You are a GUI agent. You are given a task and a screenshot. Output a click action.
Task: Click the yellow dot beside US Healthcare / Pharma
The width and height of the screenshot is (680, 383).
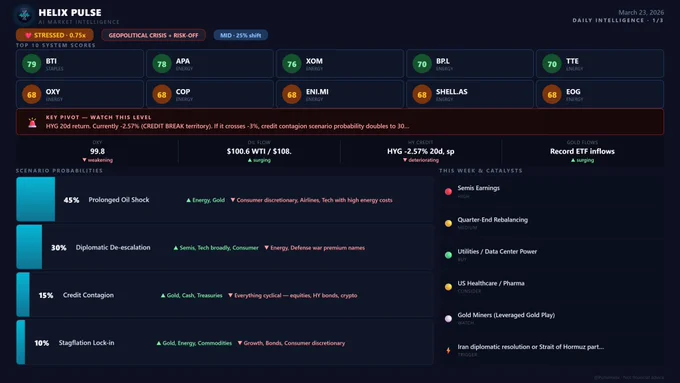(448, 287)
